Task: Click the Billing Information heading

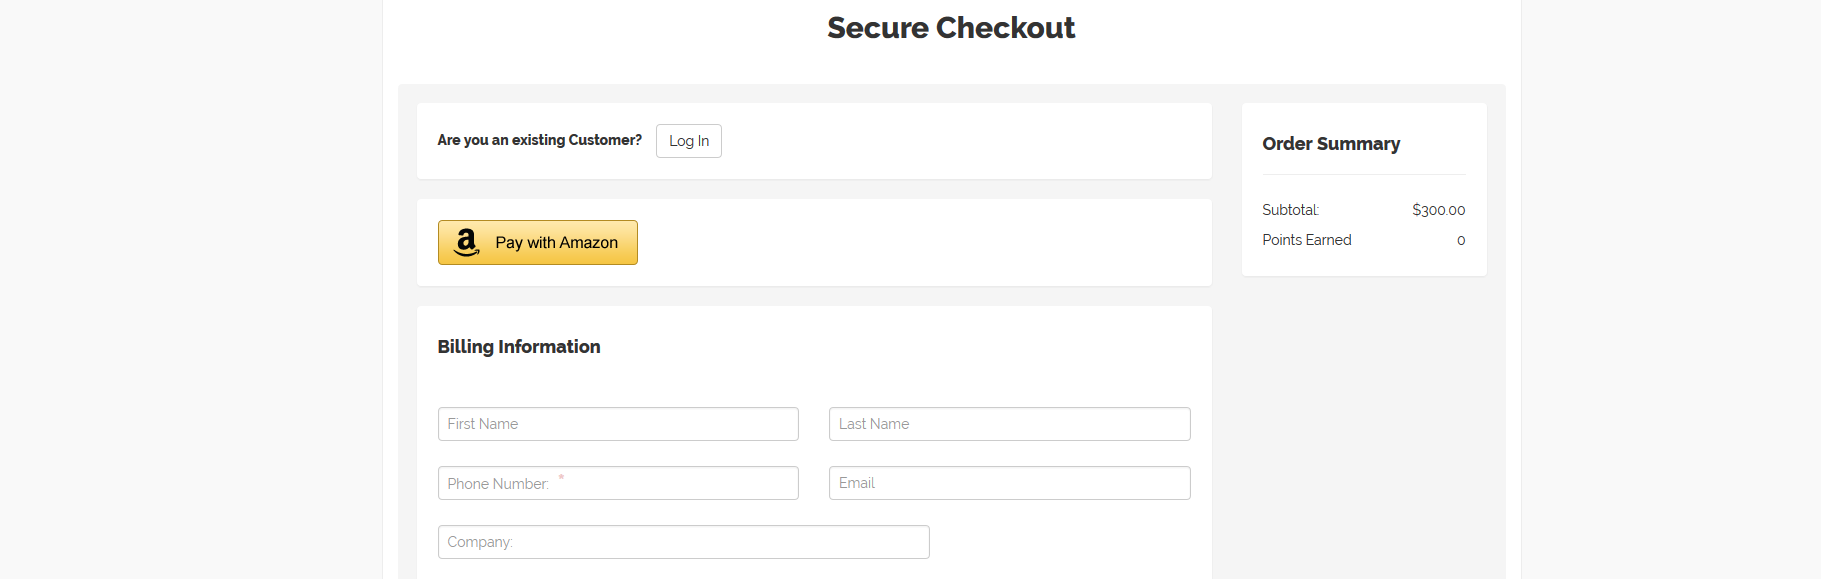Action: click(x=519, y=347)
